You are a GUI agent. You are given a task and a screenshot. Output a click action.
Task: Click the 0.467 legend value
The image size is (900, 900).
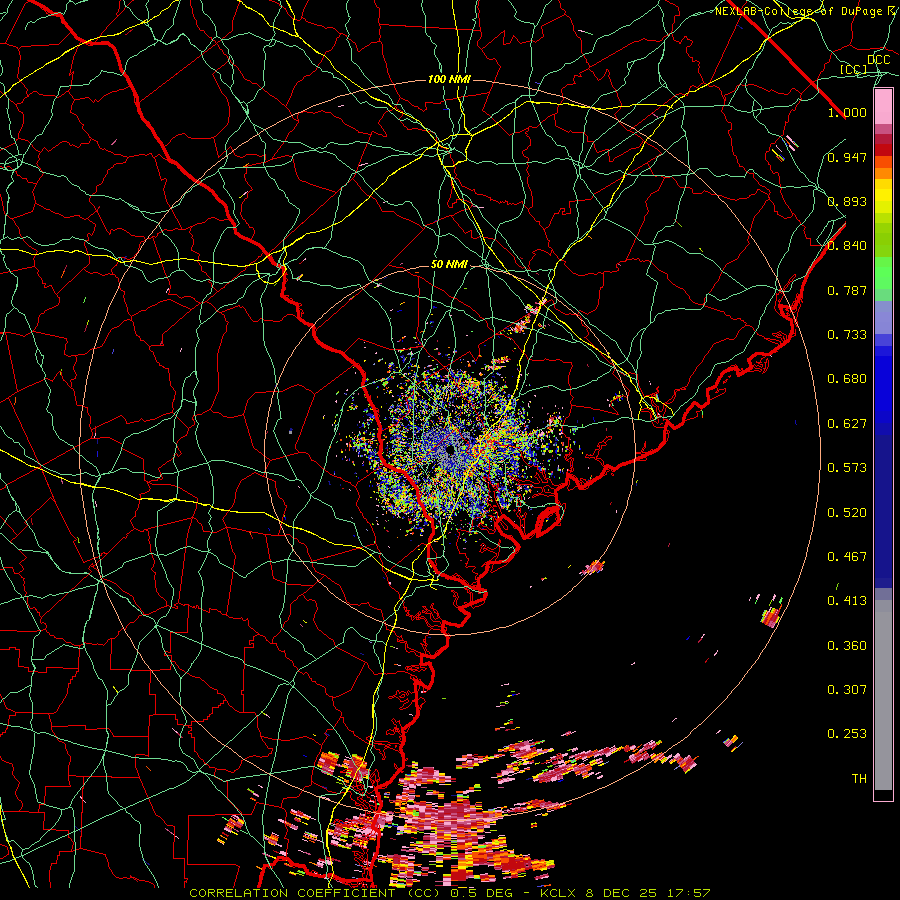coord(847,557)
